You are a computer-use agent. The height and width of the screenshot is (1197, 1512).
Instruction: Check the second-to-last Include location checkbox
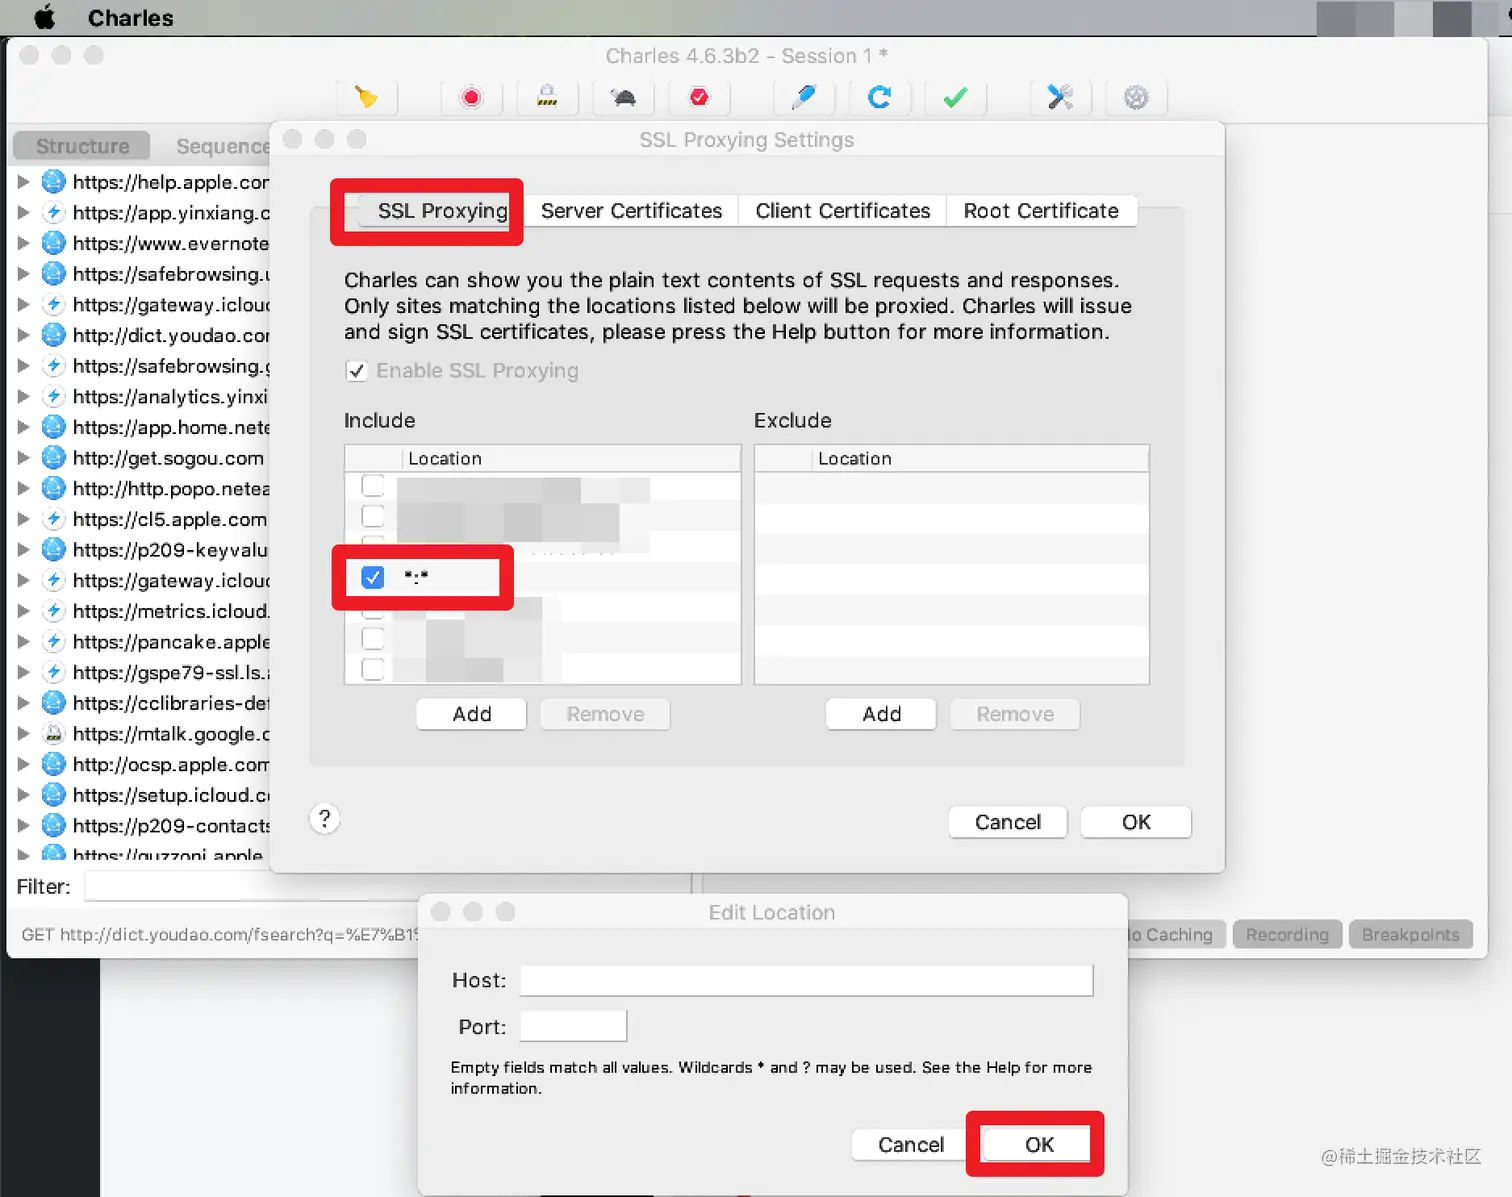pyautogui.click(x=372, y=638)
